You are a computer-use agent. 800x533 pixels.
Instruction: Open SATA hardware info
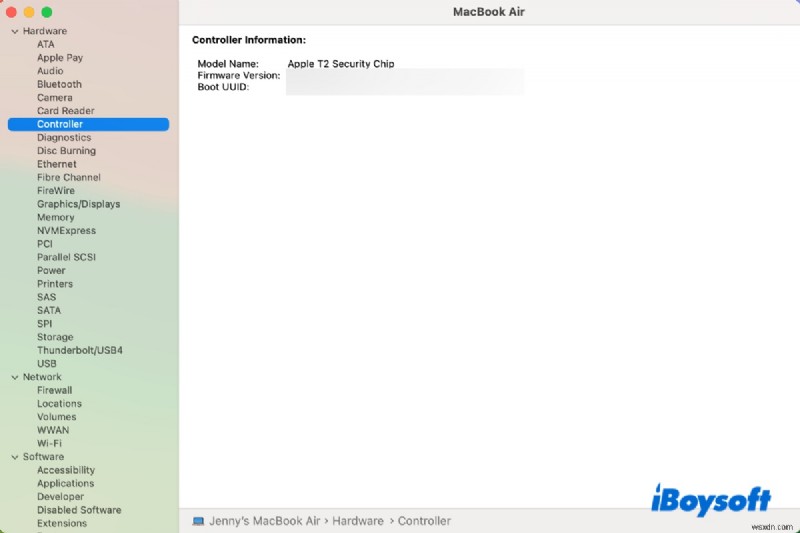[48, 310]
